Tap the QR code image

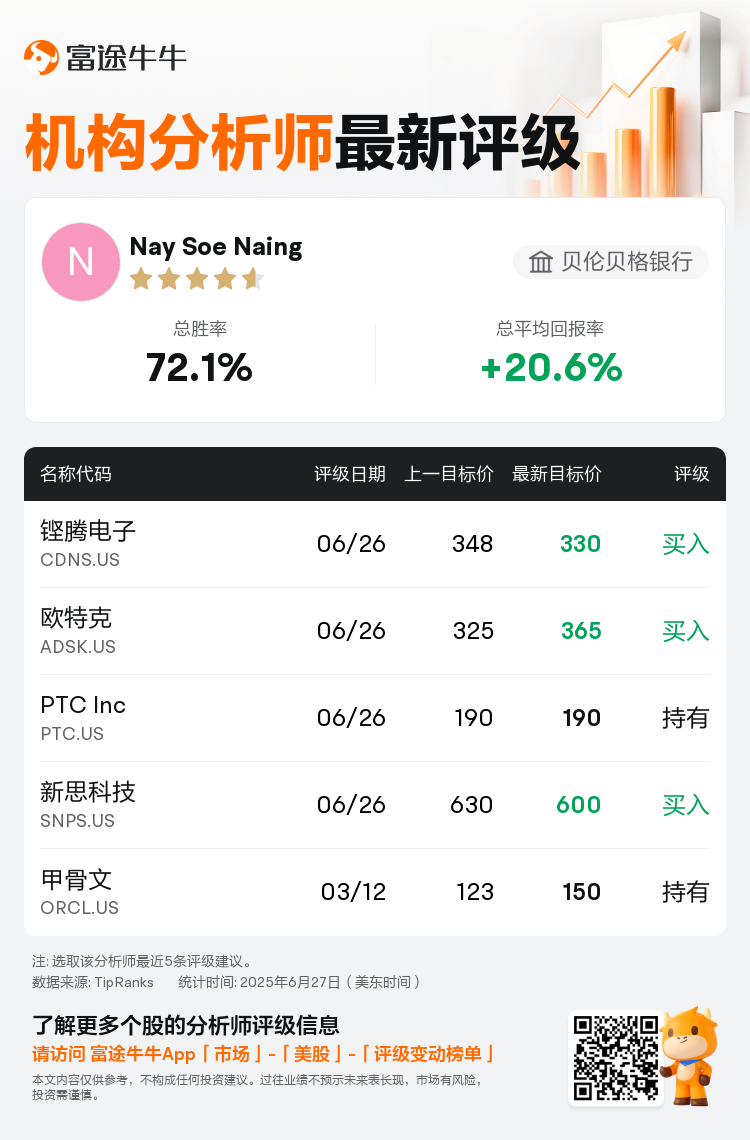point(616,1059)
